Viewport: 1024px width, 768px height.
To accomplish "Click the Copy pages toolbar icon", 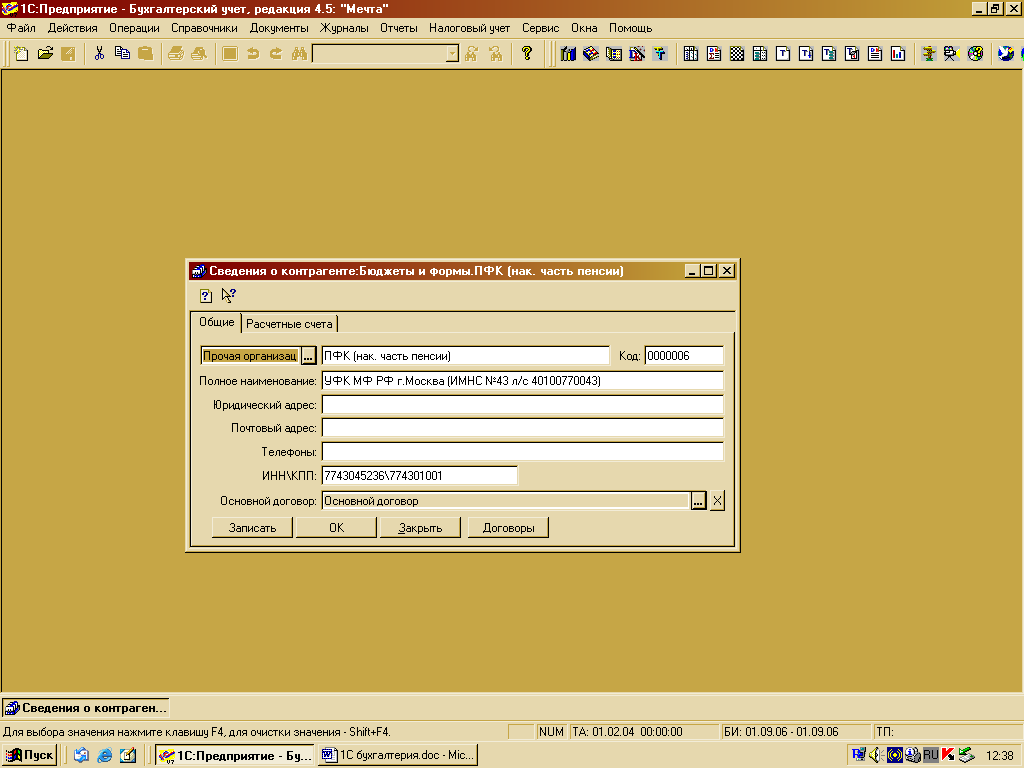I will tap(122, 54).
